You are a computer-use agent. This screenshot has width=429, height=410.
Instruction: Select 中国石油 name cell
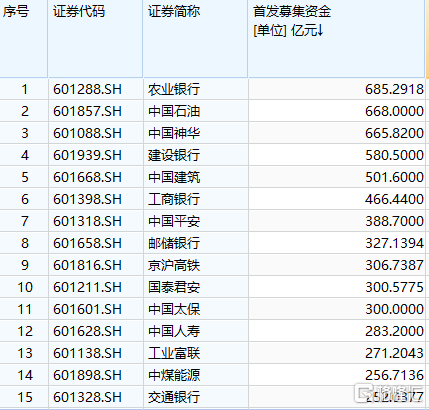(x=196, y=111)
